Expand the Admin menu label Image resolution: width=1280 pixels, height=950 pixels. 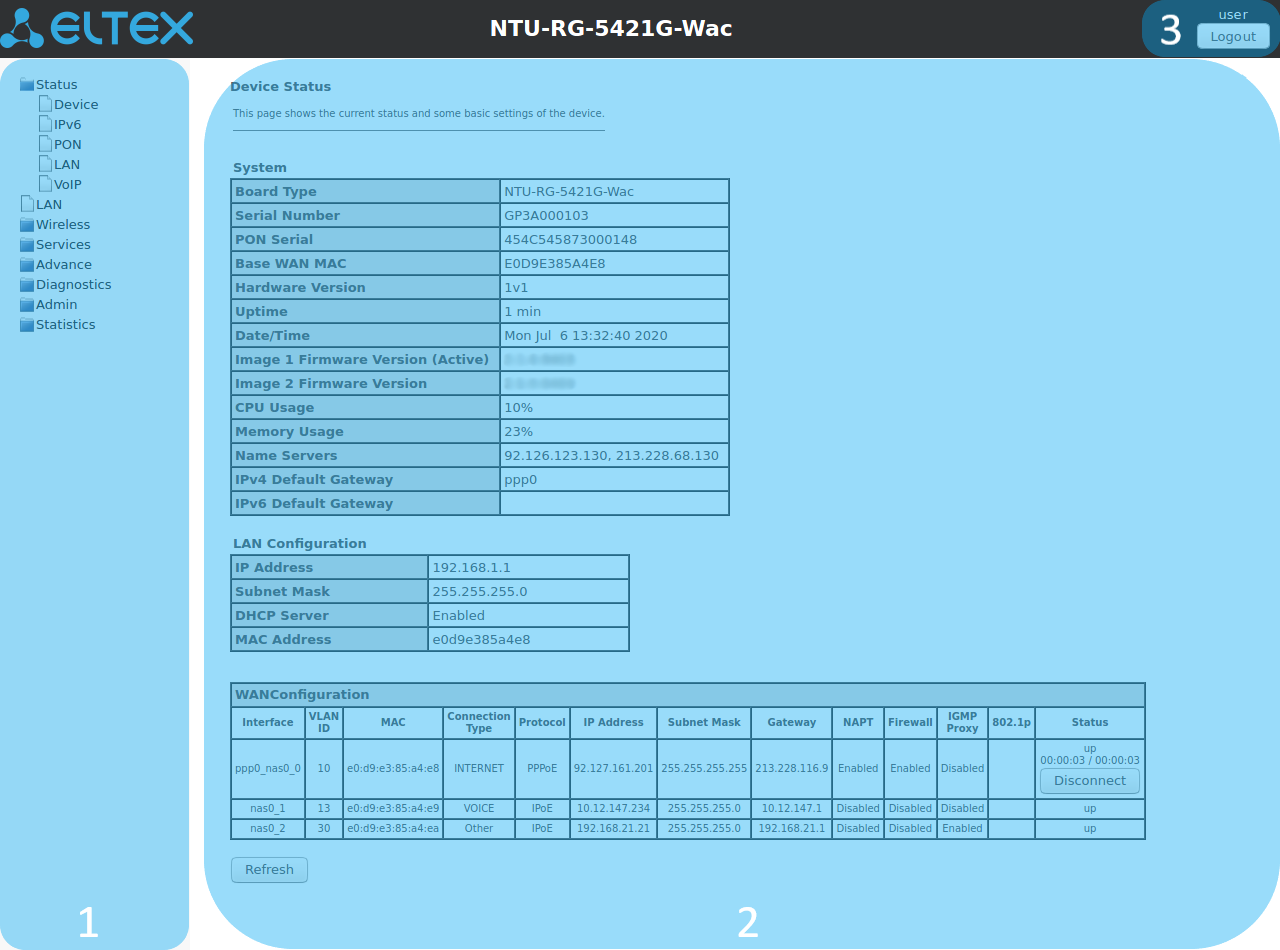56,305
